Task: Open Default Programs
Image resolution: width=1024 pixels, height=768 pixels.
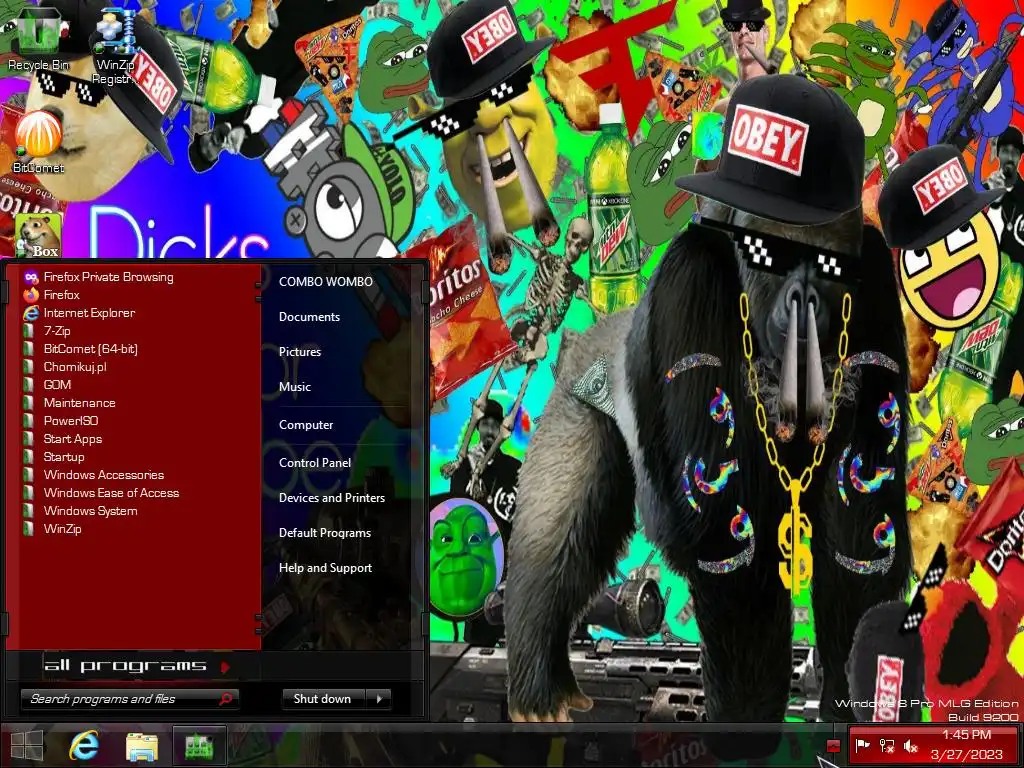Action: (x=325, y=533)
